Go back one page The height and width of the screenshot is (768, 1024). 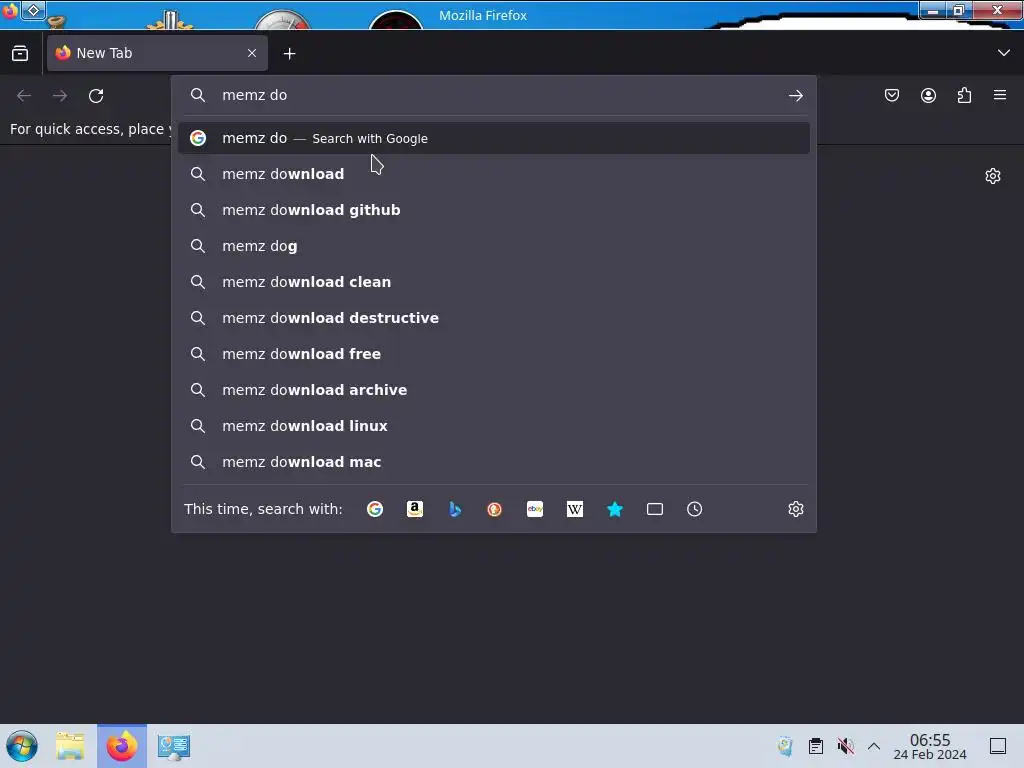[24, 95]
